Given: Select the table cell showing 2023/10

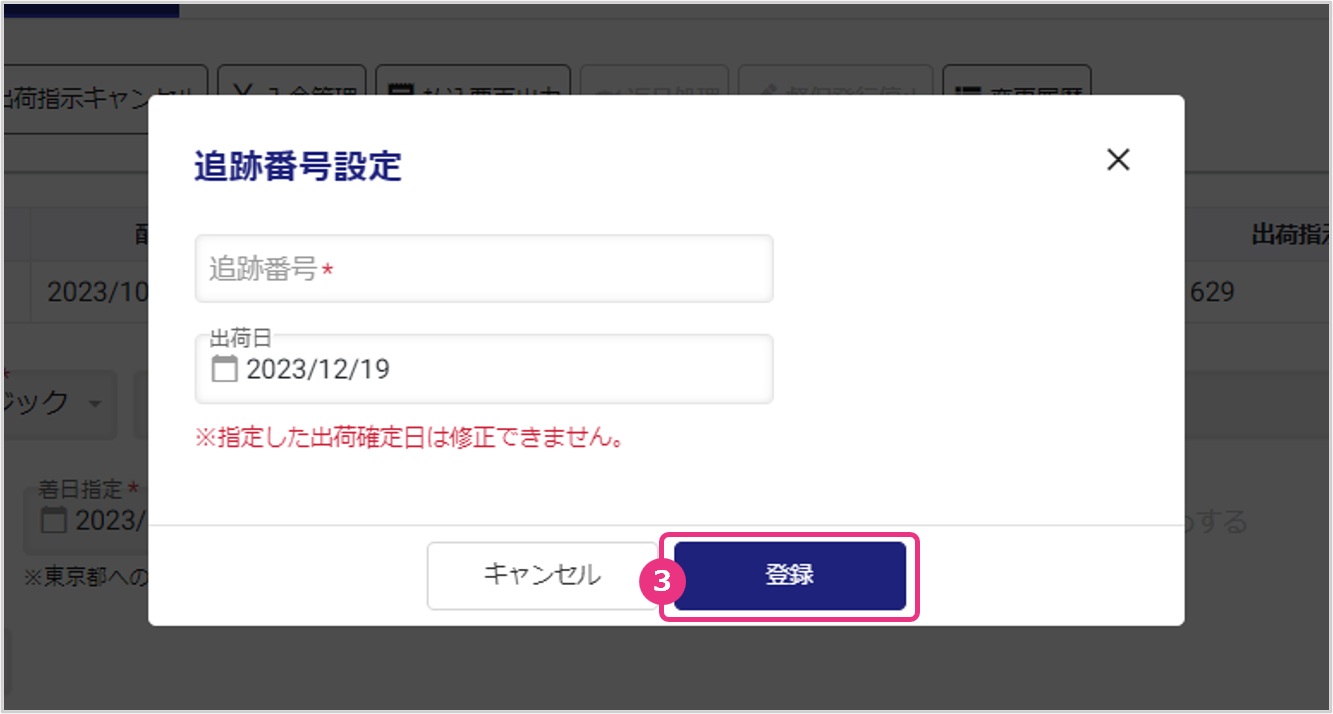Looking at the screenshot, I should point(90,292).
